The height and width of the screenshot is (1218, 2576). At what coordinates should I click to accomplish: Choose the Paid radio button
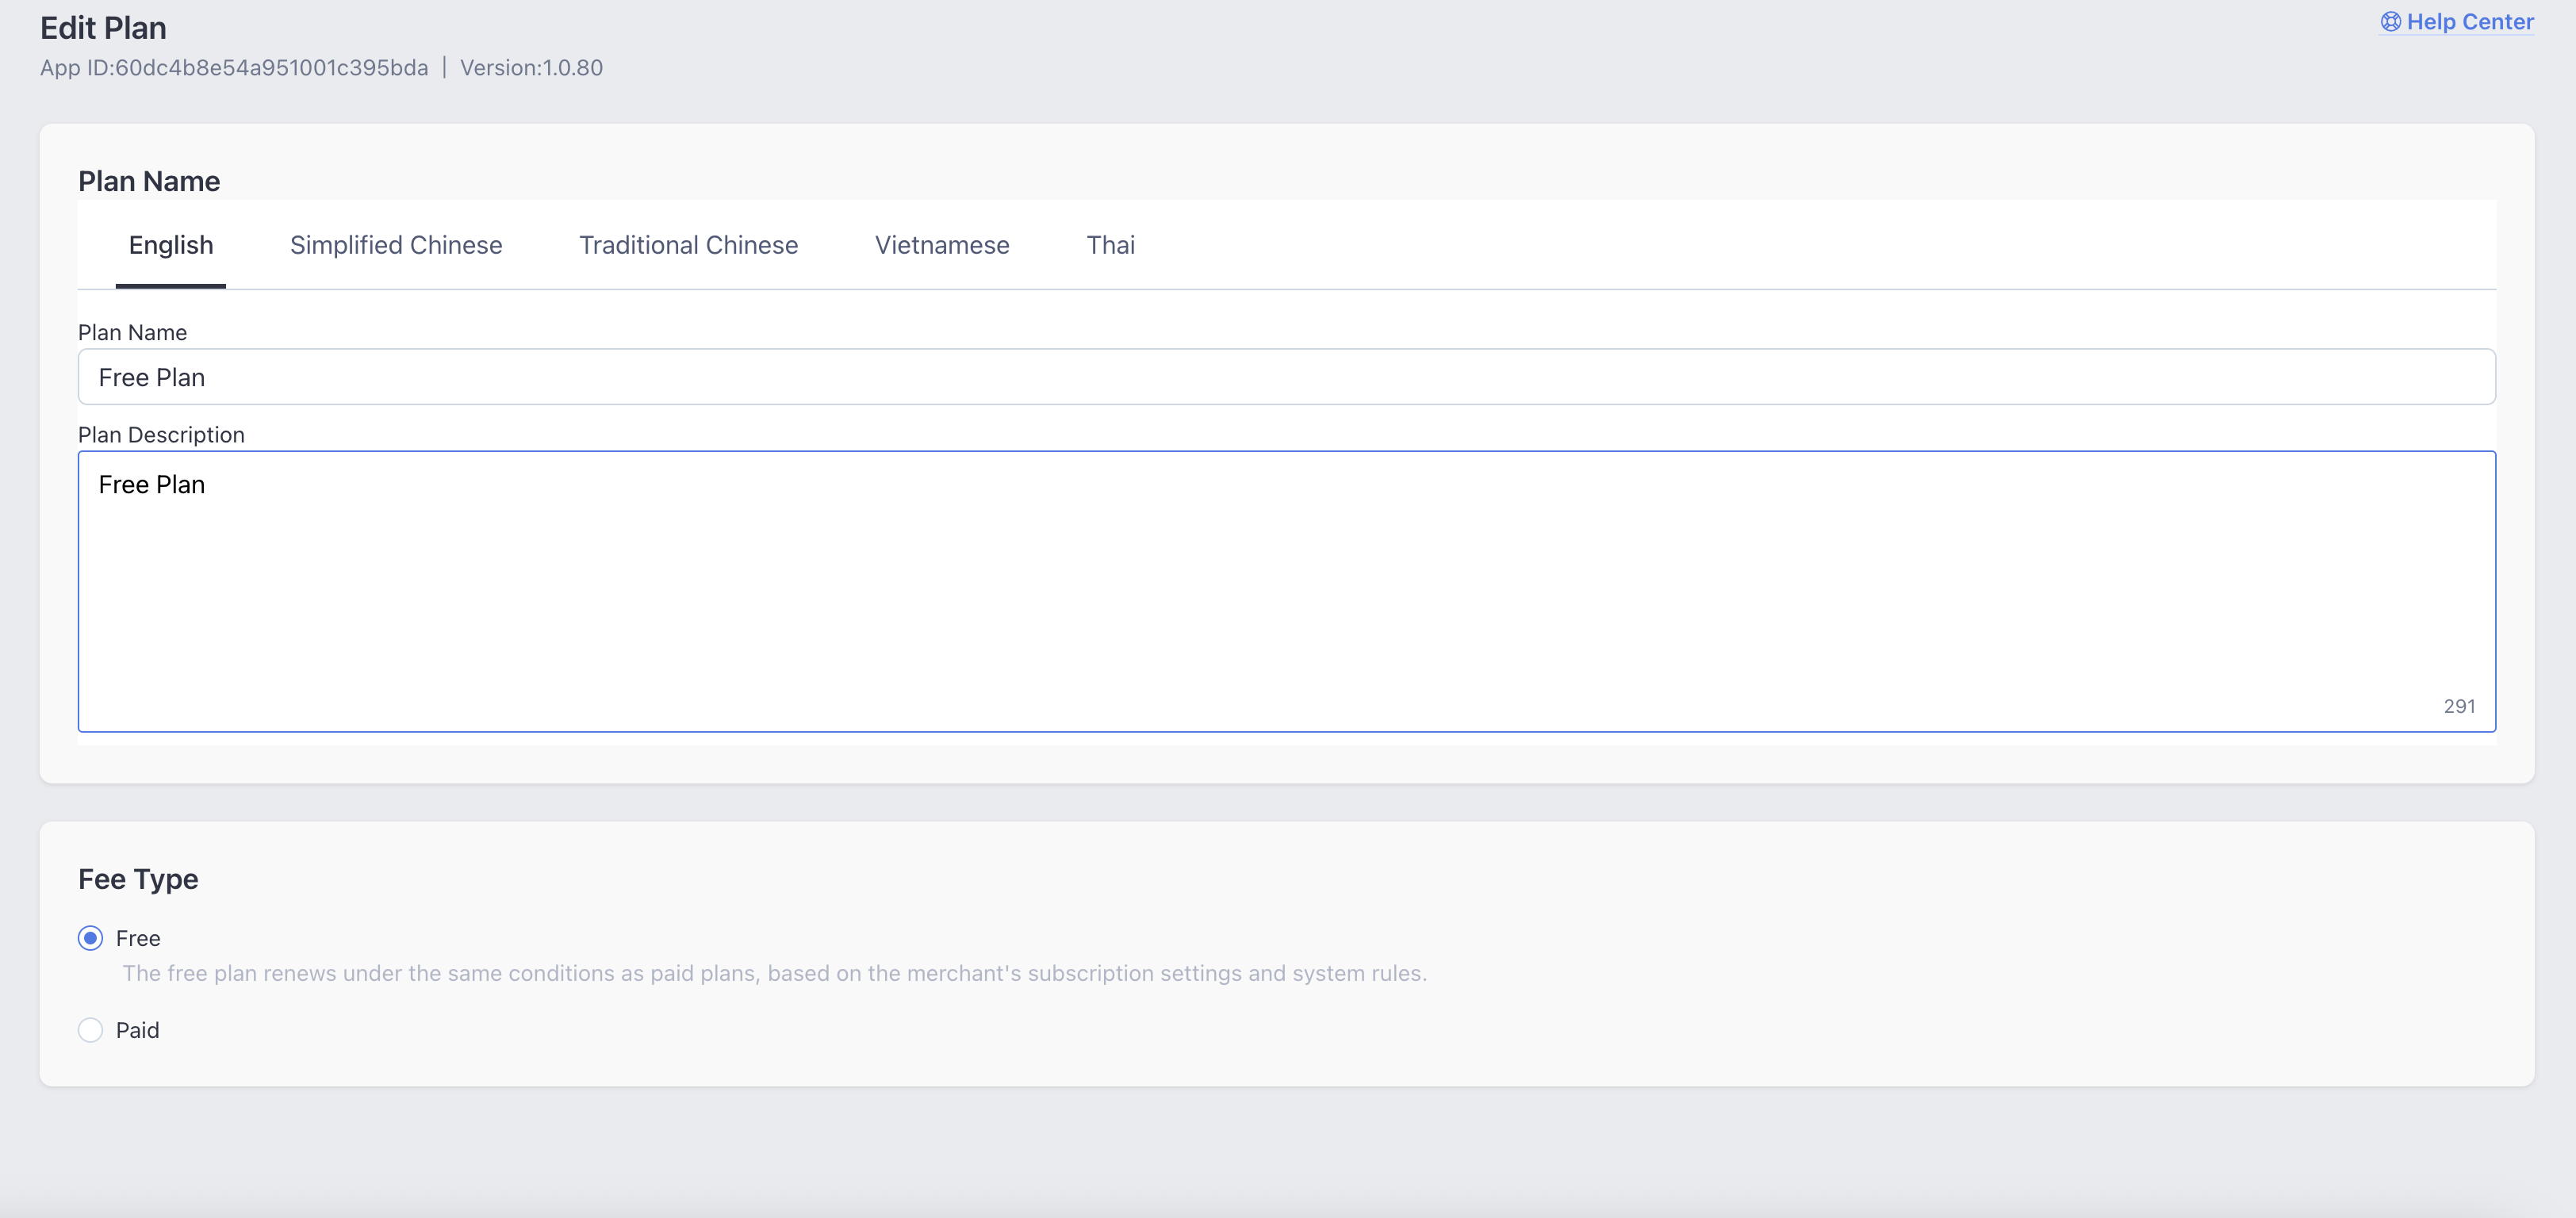pos(91,1030)
